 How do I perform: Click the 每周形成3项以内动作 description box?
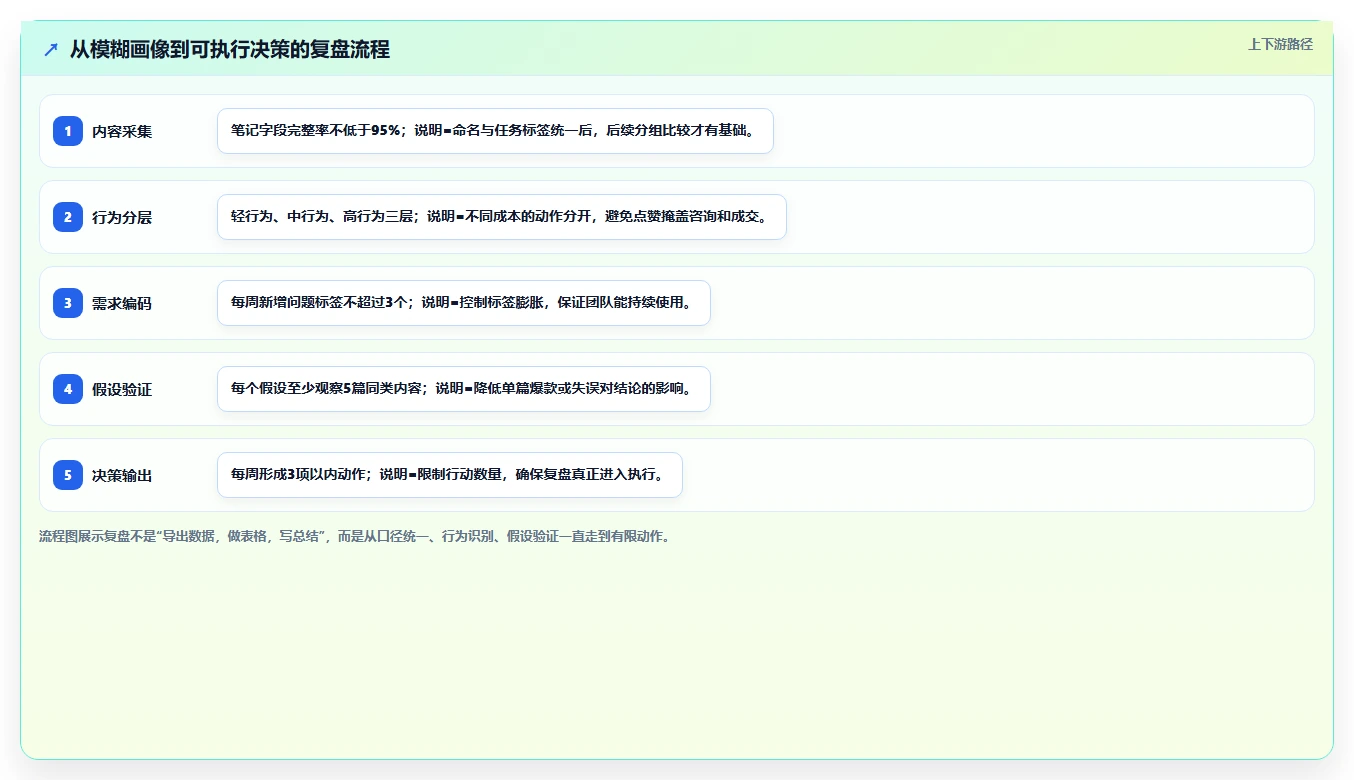pos(449,475)
